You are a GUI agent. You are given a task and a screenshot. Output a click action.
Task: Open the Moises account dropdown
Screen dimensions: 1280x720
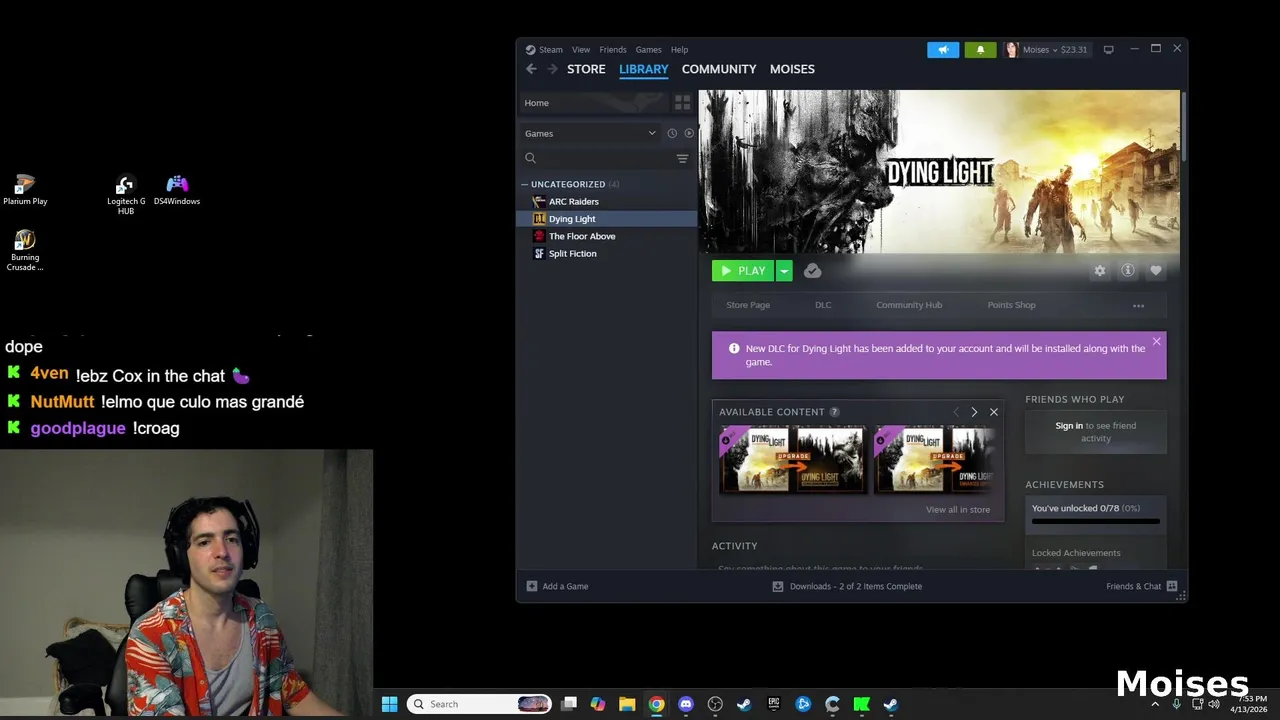[1046, 49]
